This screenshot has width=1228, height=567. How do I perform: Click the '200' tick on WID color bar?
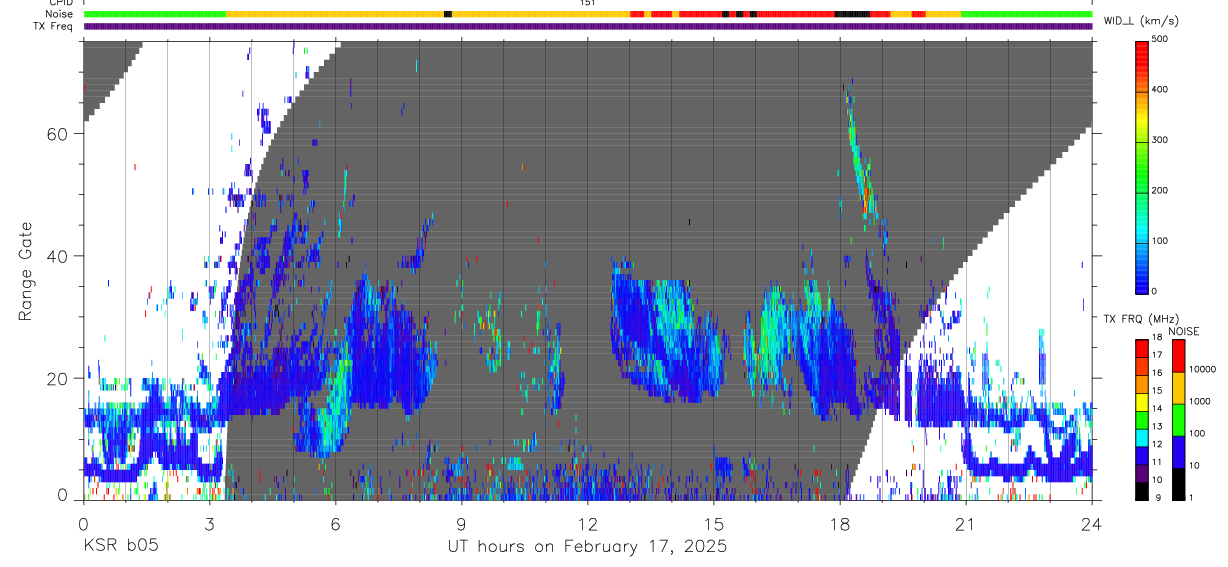(x=1162, y=190)
